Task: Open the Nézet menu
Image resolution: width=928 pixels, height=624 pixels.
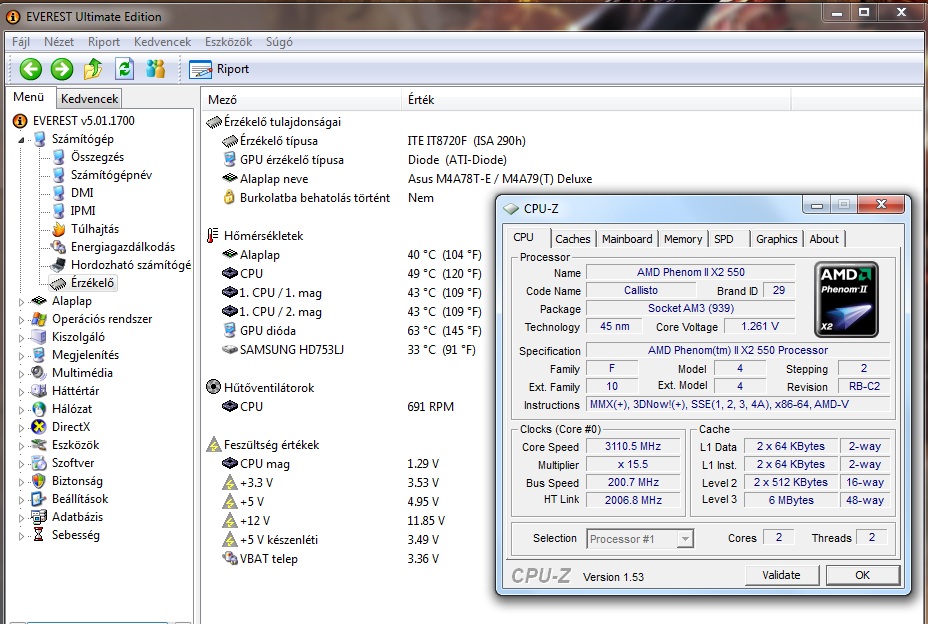Action: pyautogui.click(x=59, y=42)
